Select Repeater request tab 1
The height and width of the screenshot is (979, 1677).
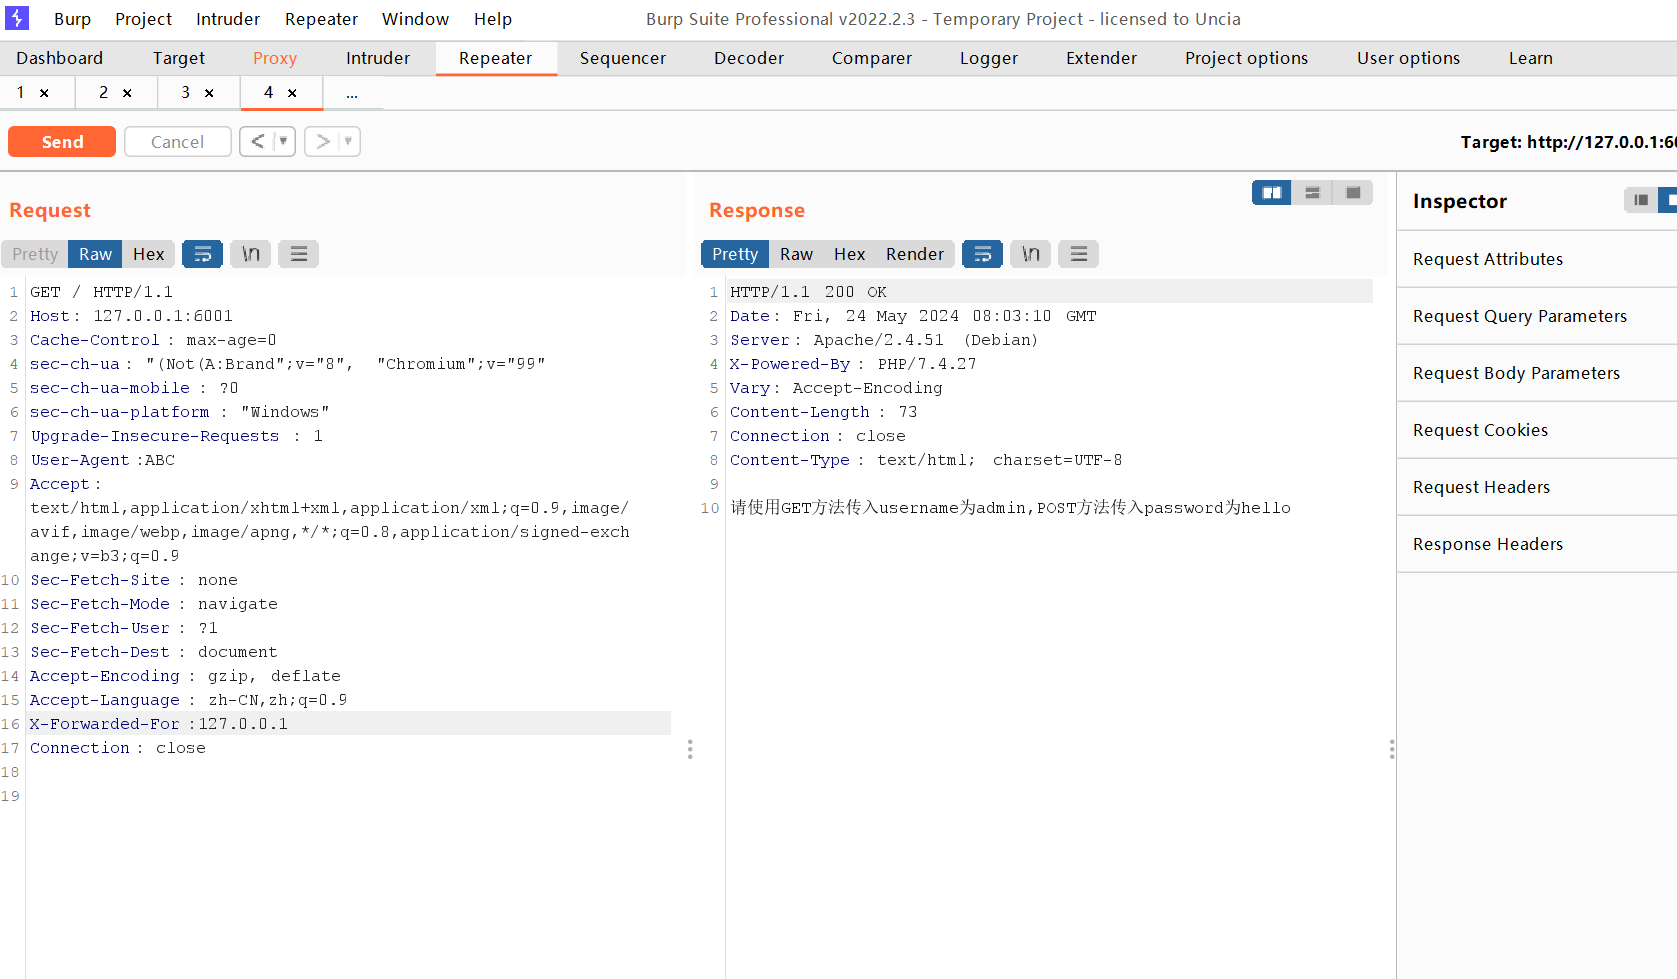click(x=20, y=93)
